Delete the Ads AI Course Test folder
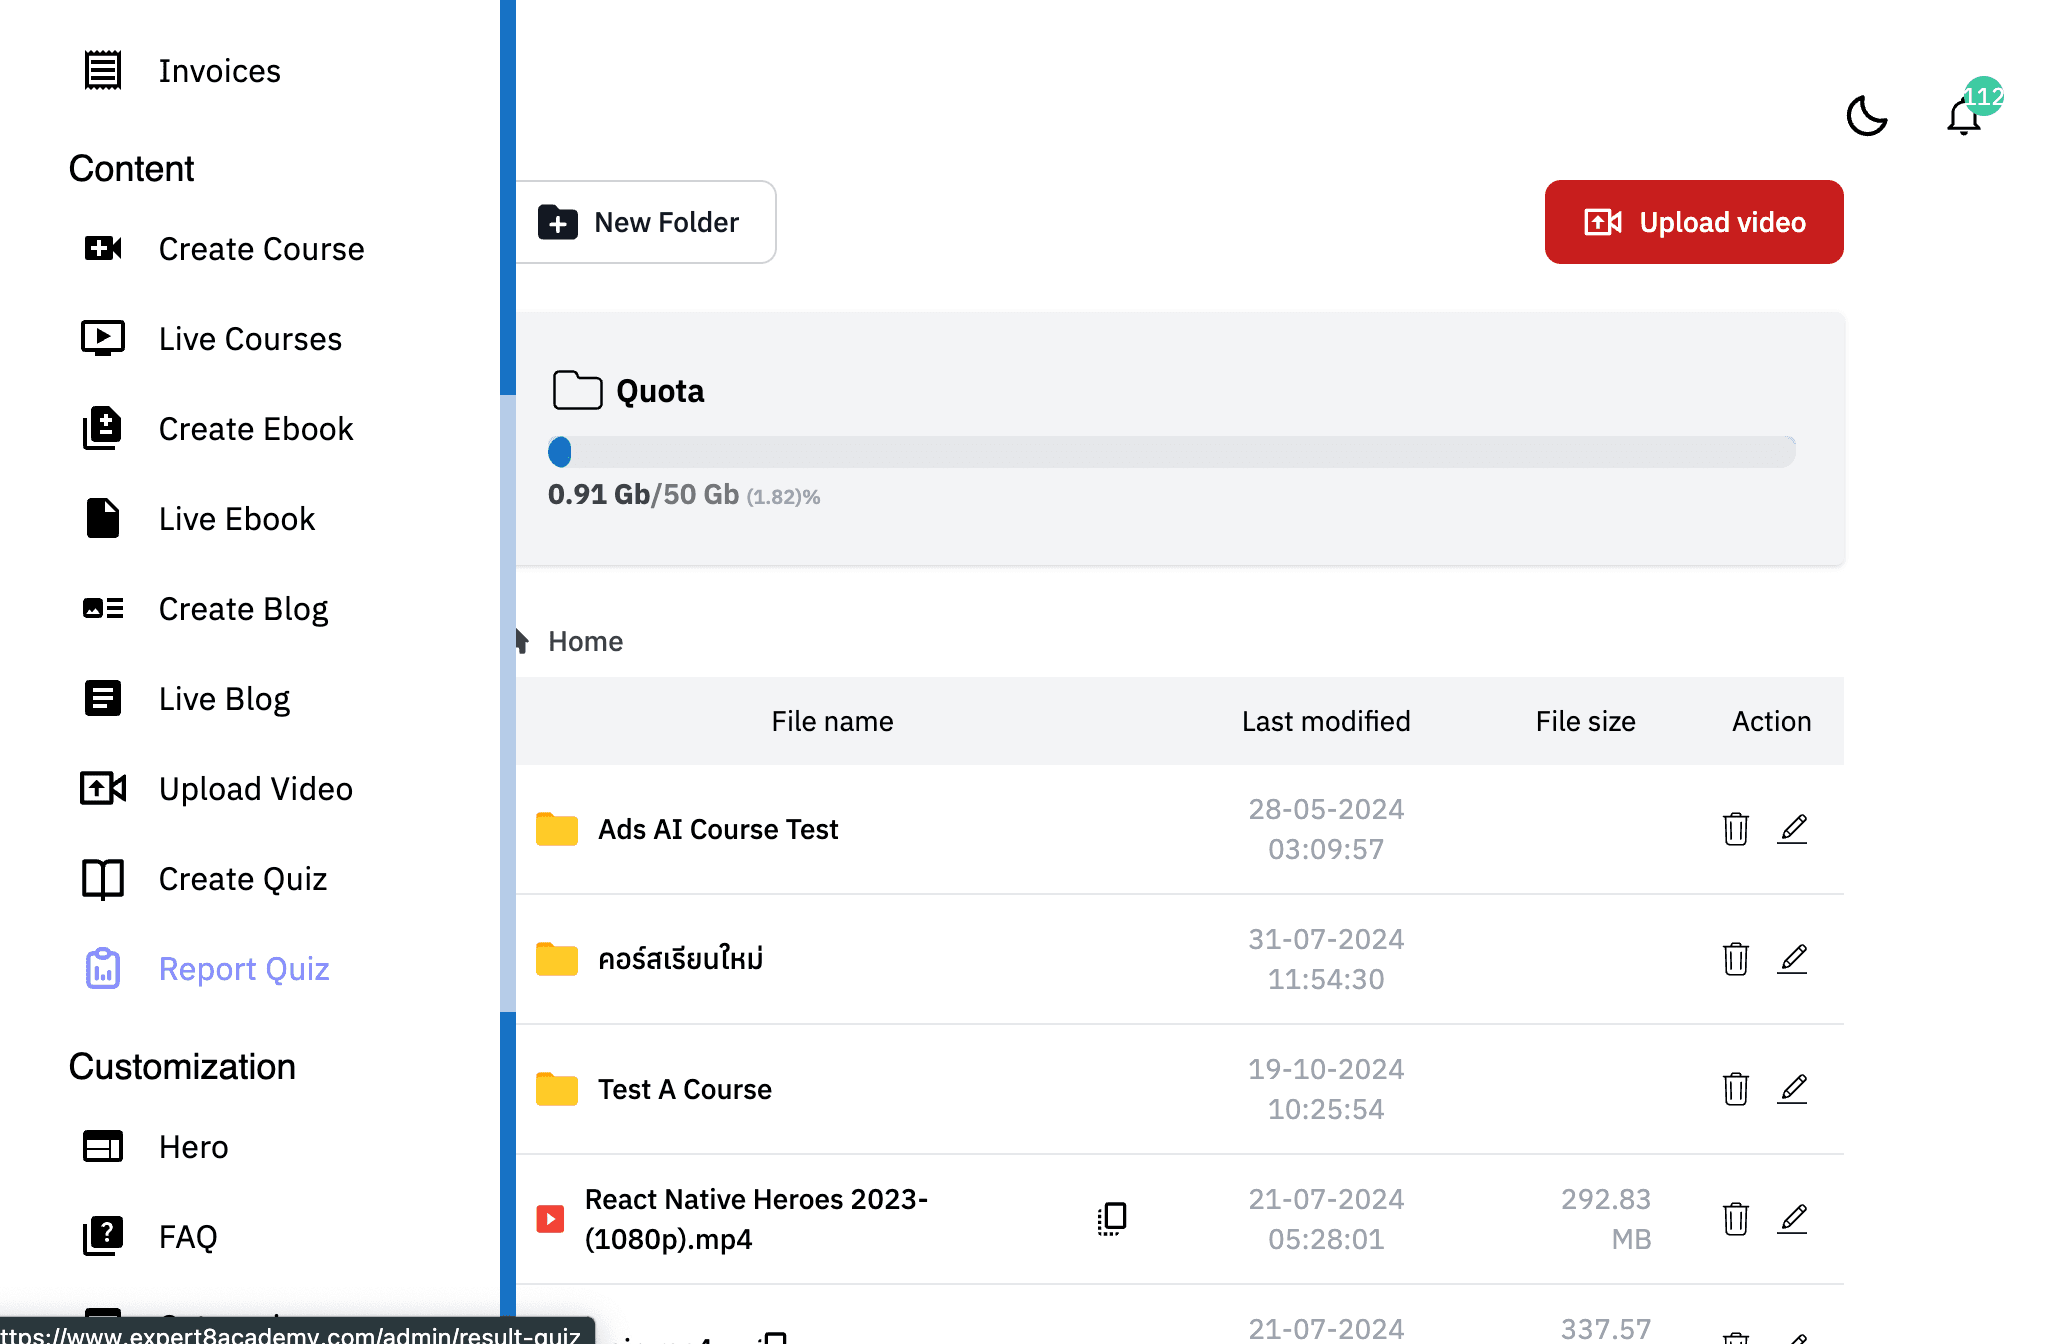This screenshot has height=1344, width=2048. pyautogui.click(x=1735, y=829)
